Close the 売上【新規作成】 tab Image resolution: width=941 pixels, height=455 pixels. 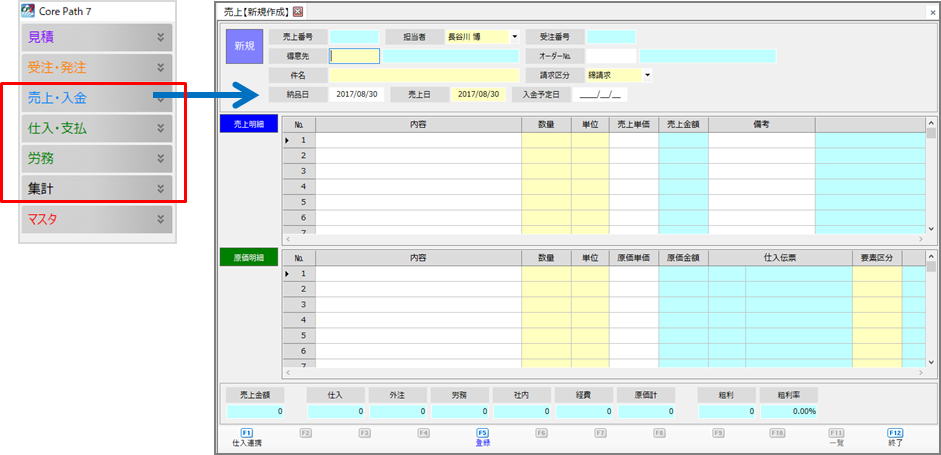point(298,10)
